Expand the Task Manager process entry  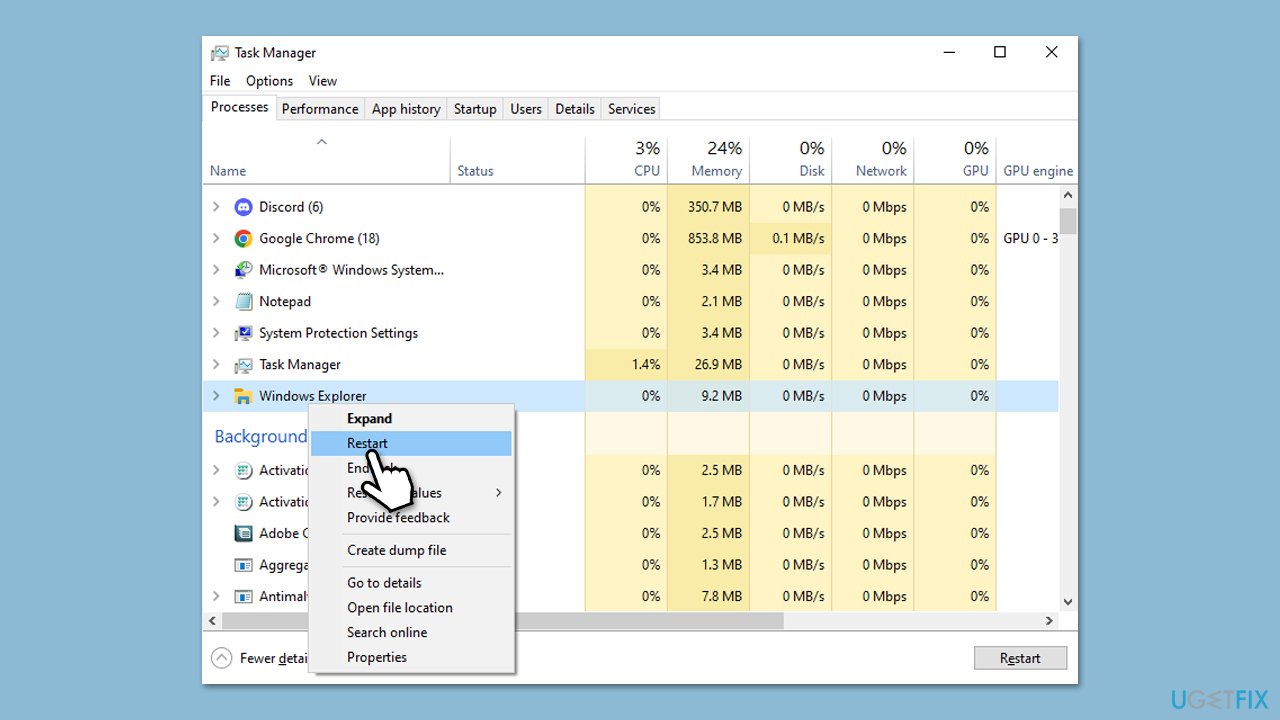(x=216, y=365)
